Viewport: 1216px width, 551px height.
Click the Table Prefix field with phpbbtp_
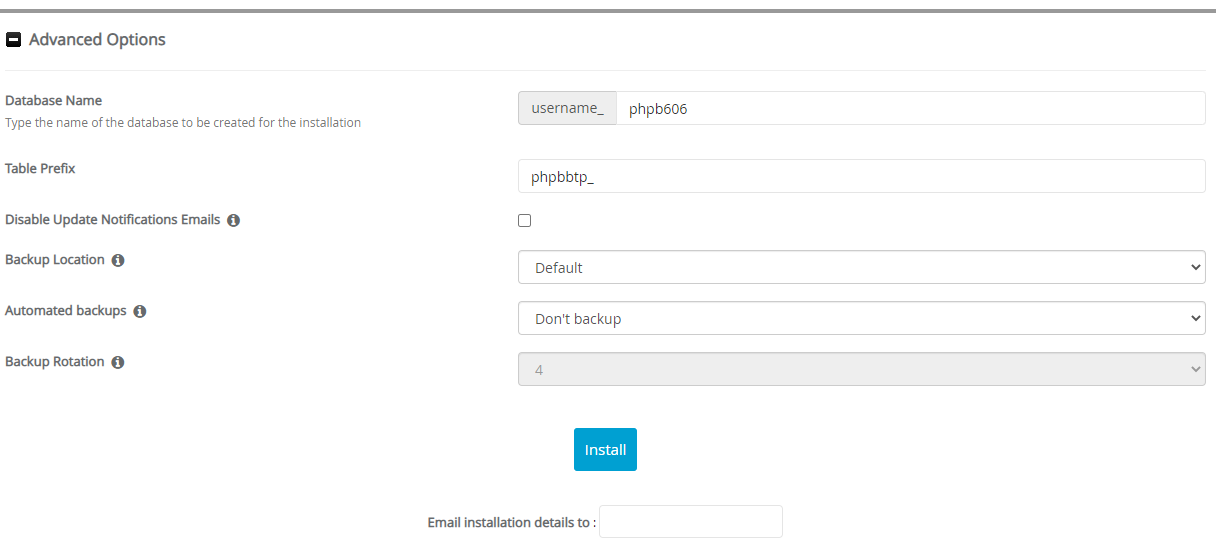coord(861,177)
